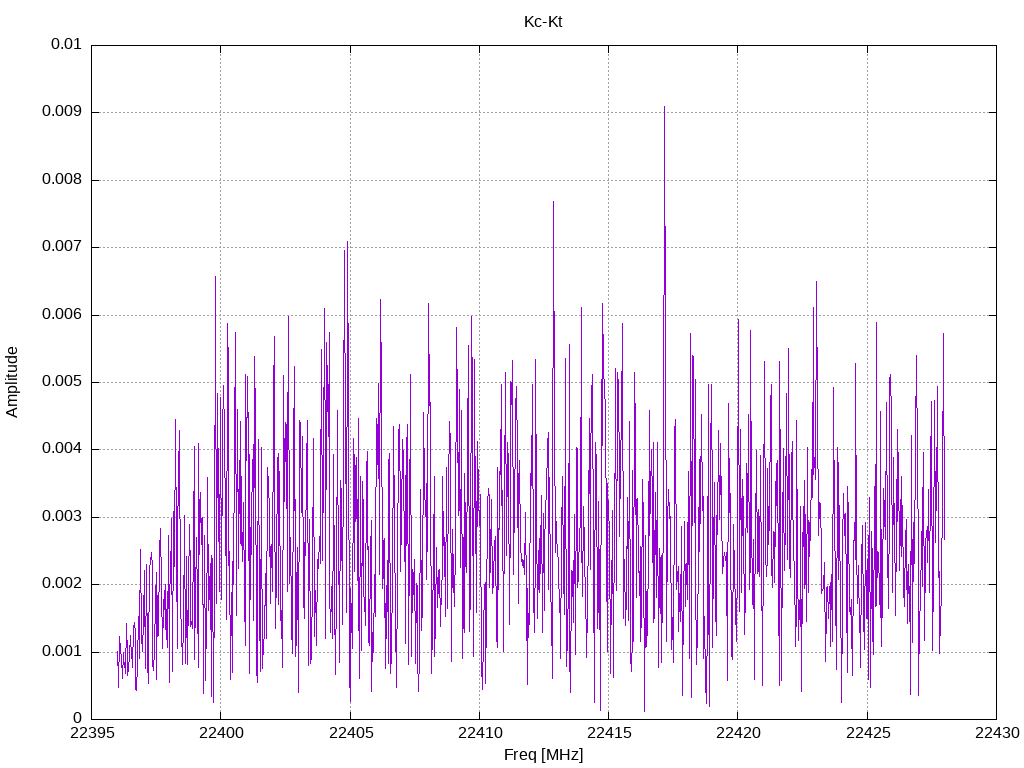The height and width of the screenshot is (768, 1024).
Task: Click the y-axis tick label 0.002
Action: [x=61, y=583]
